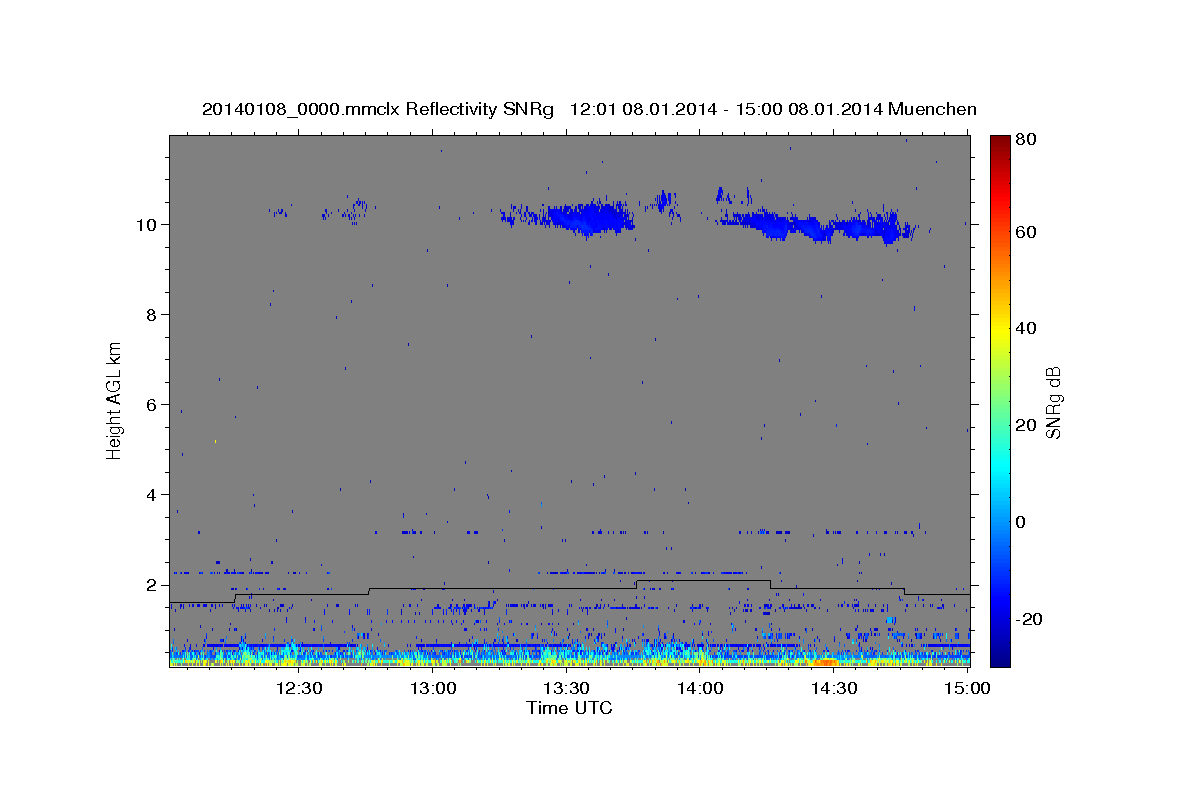
Task: Click the height tick label 10
Action: [x=148, y=224]
